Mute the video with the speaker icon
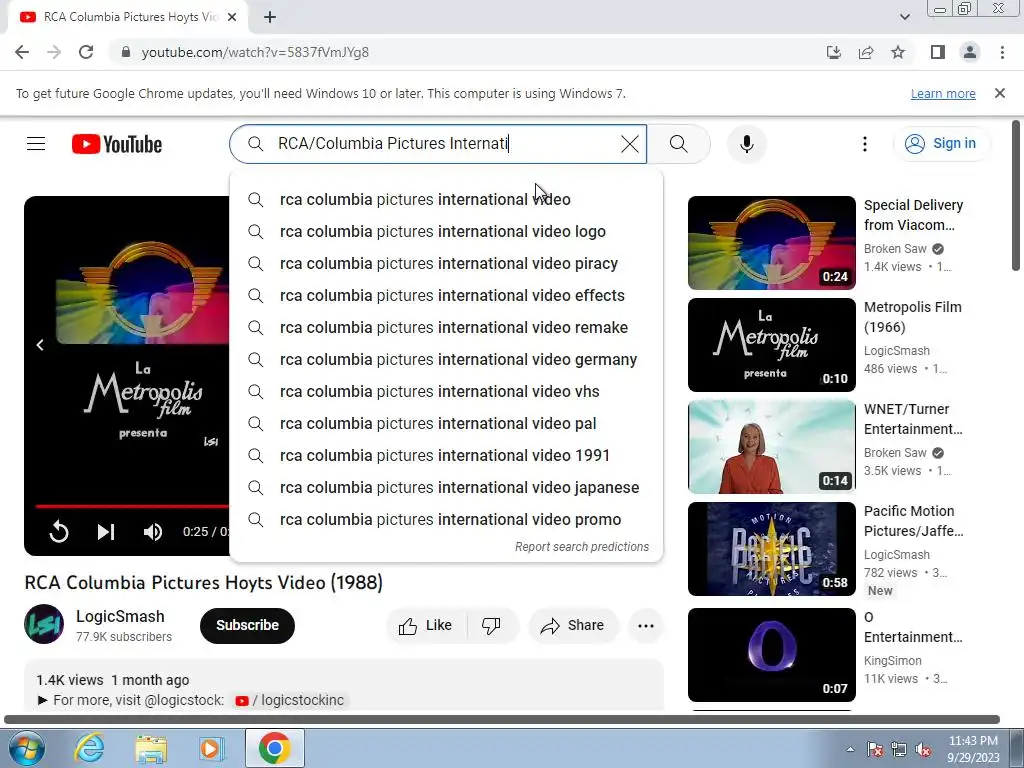 [x=153, y=532]
